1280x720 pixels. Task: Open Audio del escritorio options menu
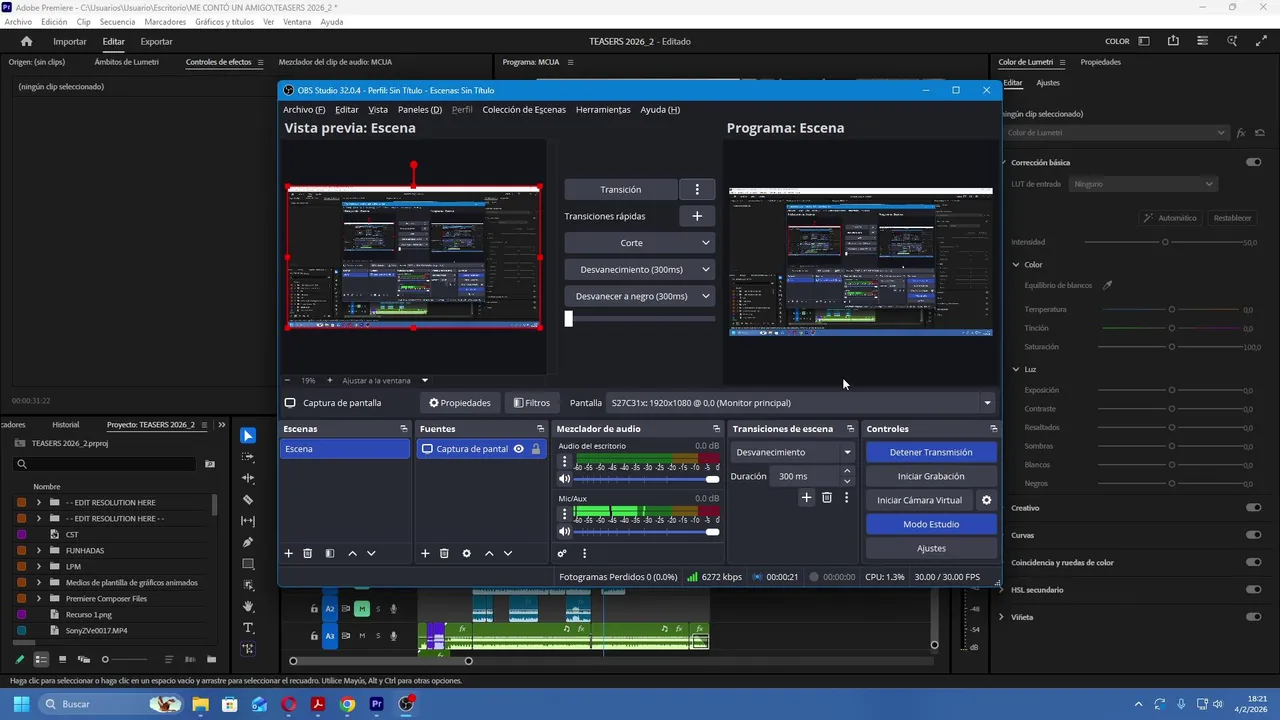[564, 462]
